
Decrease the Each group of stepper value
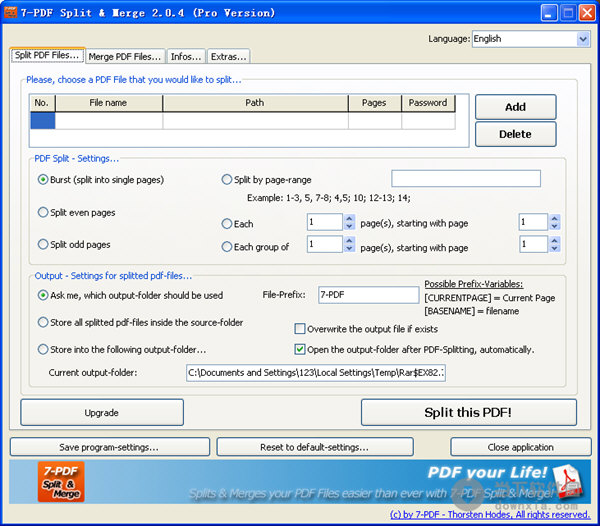349,250
